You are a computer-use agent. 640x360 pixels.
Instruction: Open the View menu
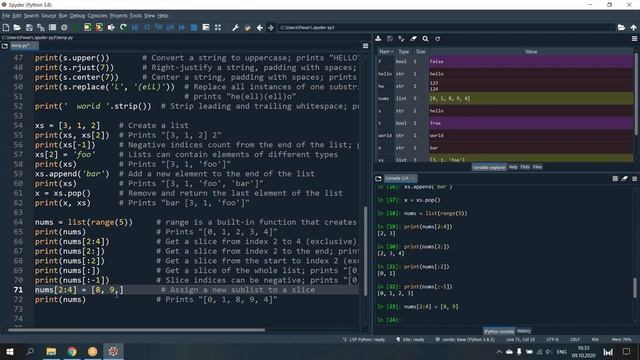[x=149, y=16]
